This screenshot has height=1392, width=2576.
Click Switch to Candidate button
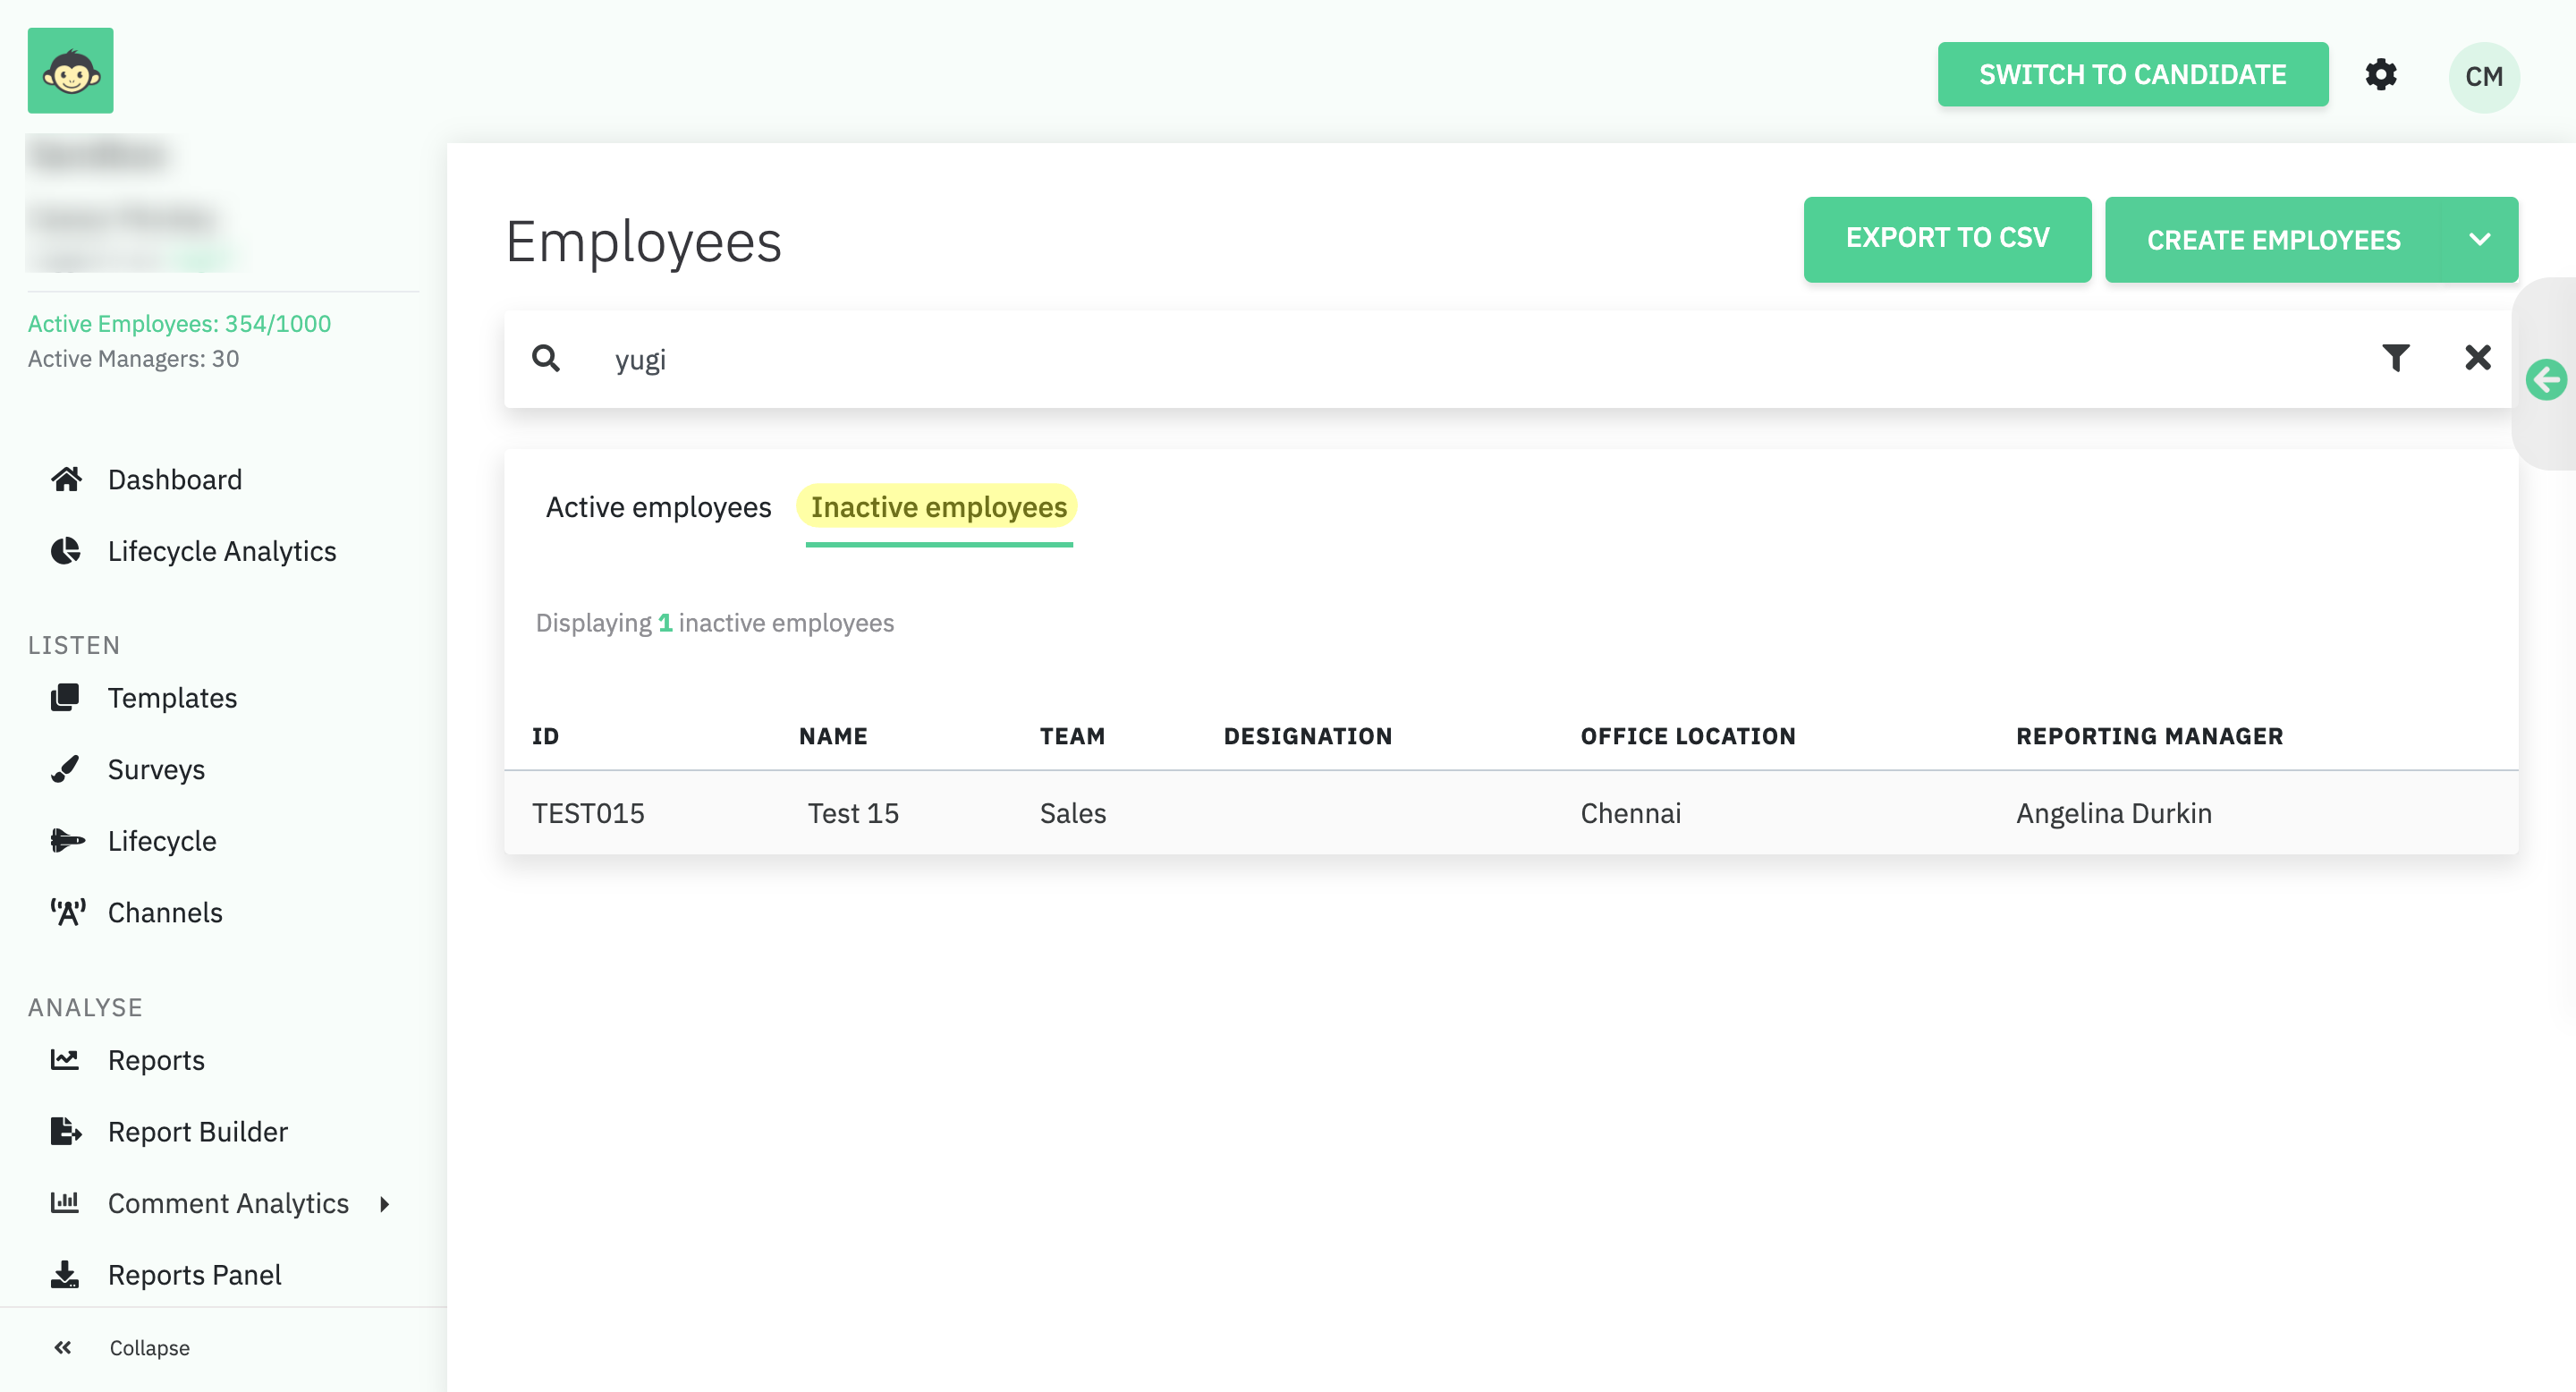point(2131,75)
